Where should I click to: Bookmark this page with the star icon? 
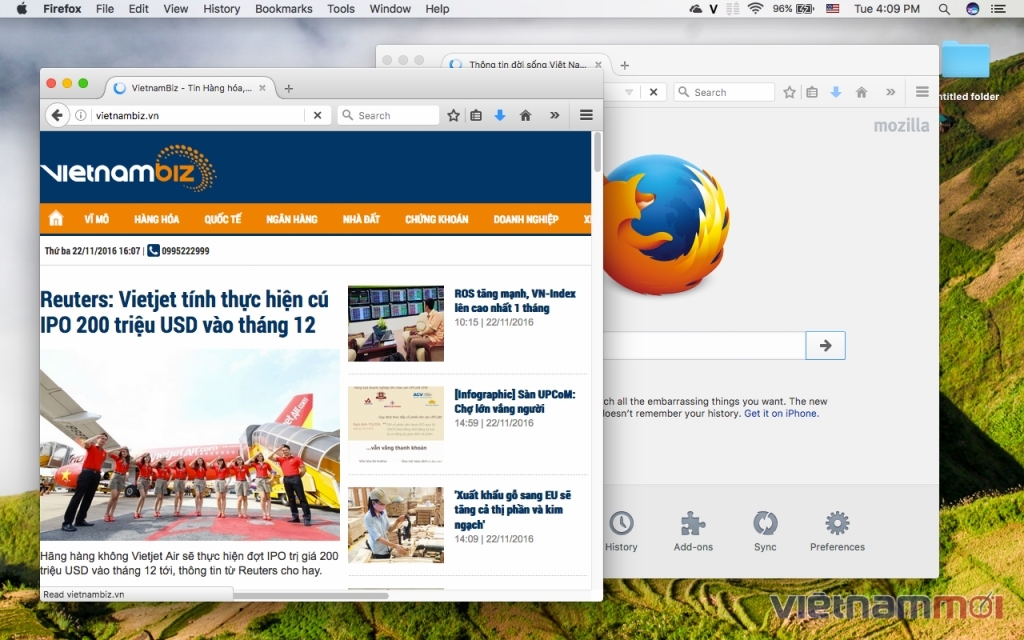coord(453,116)
